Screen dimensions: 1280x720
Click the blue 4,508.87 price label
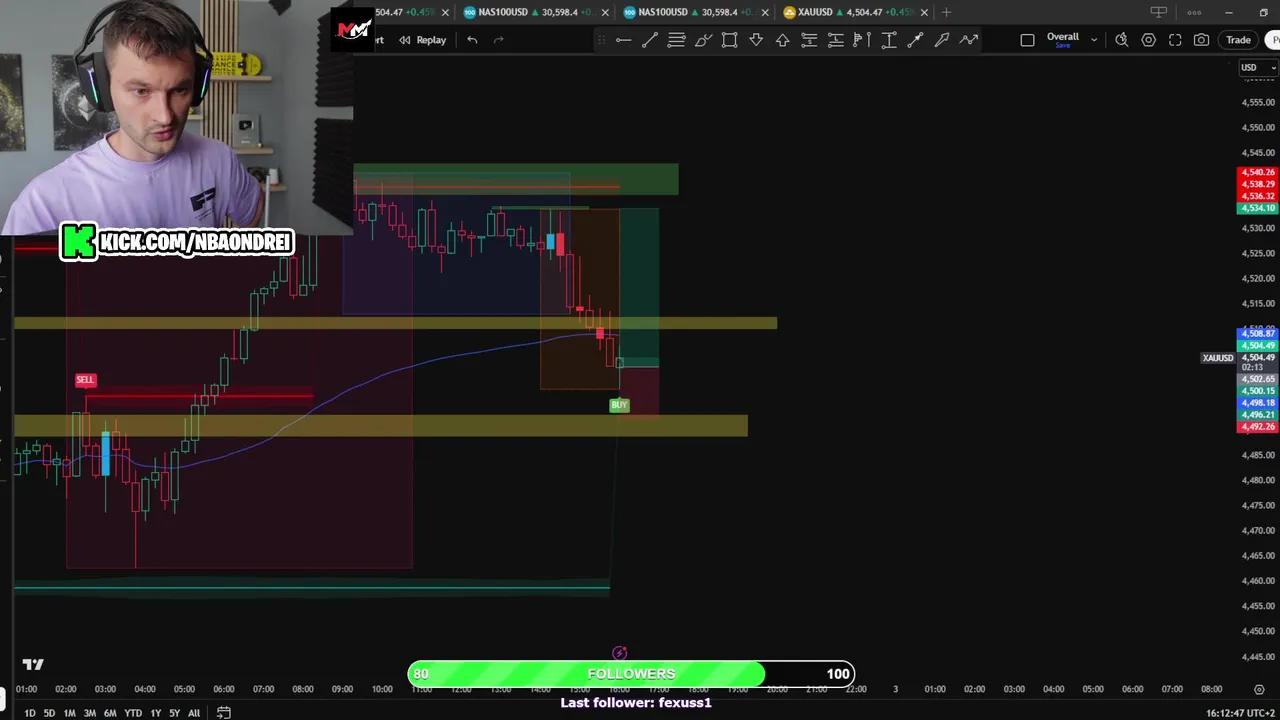tap(1258, 334)
